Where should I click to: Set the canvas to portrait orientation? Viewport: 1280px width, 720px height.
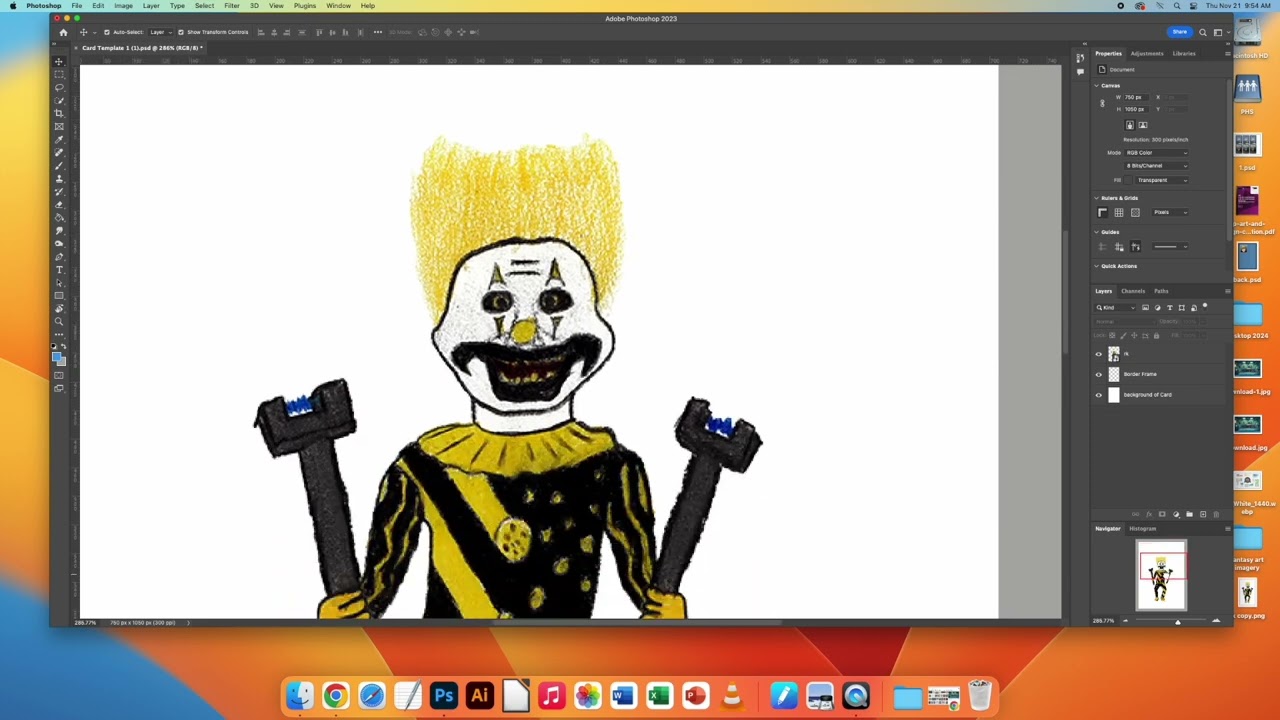tap(1130, 125)
